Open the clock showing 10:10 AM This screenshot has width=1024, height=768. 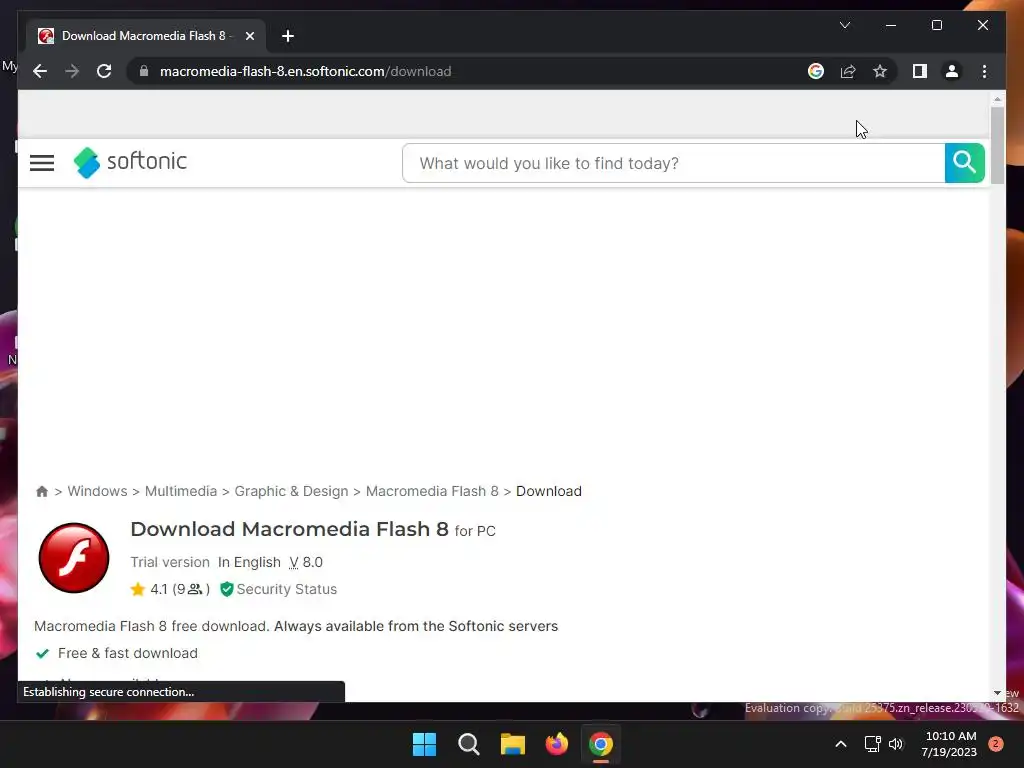(x=950, y=744)
